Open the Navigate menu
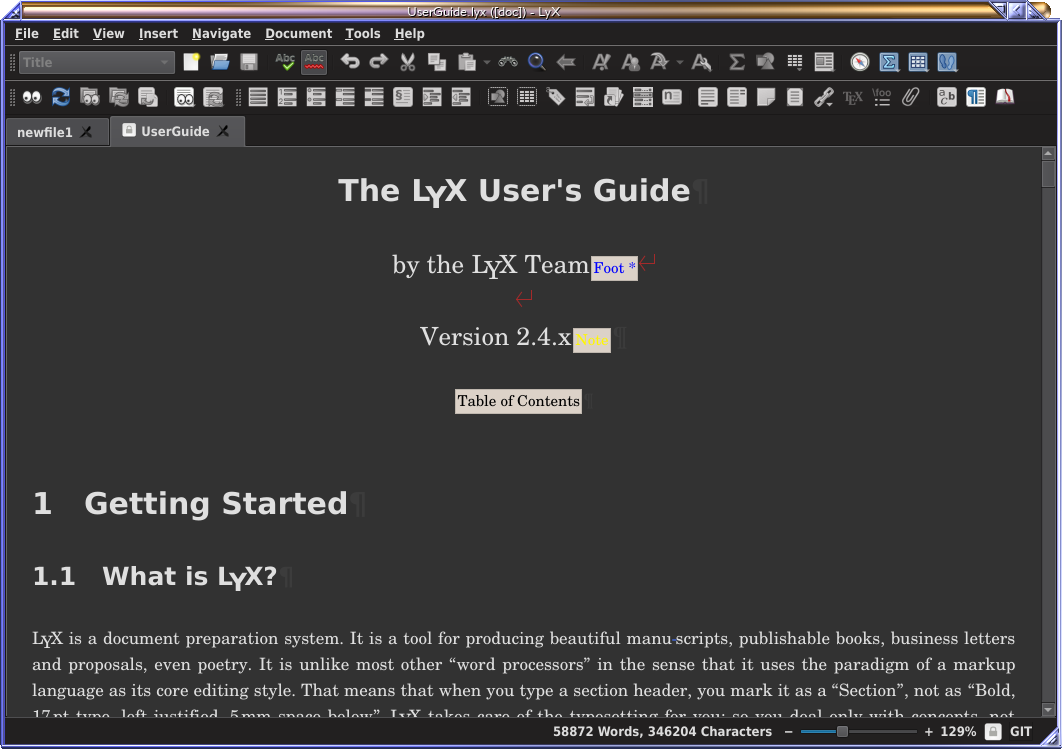Screen dimensions: 1062x749 click(x=221, y=34)
